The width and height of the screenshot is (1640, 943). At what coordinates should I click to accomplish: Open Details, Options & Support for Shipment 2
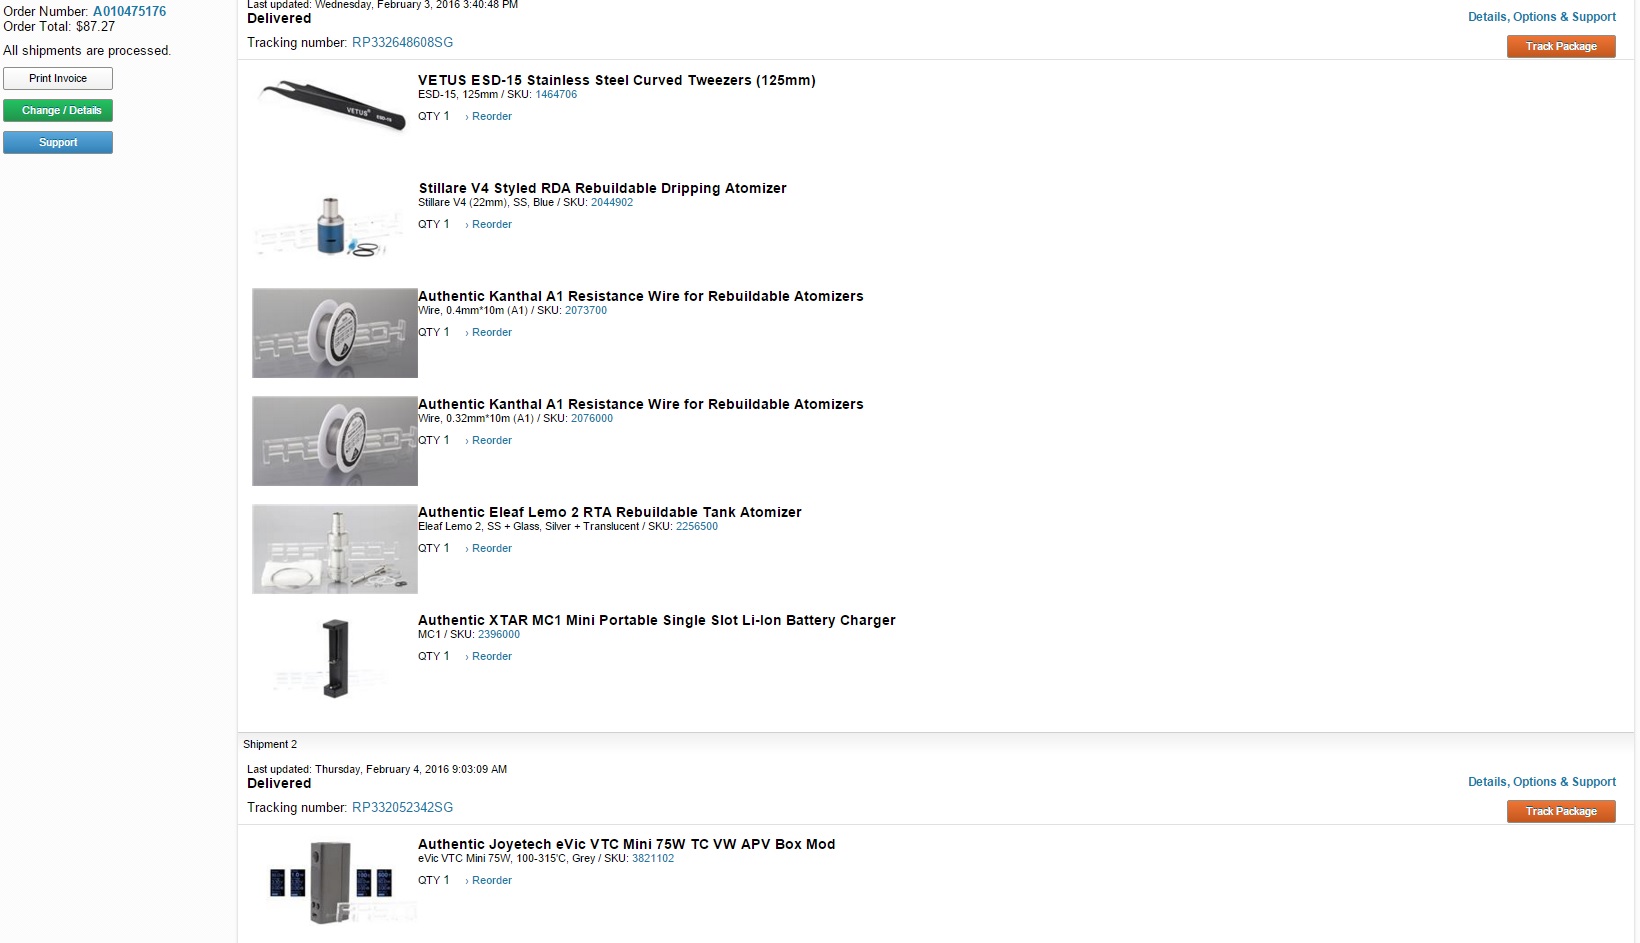tap(1541, 782)
